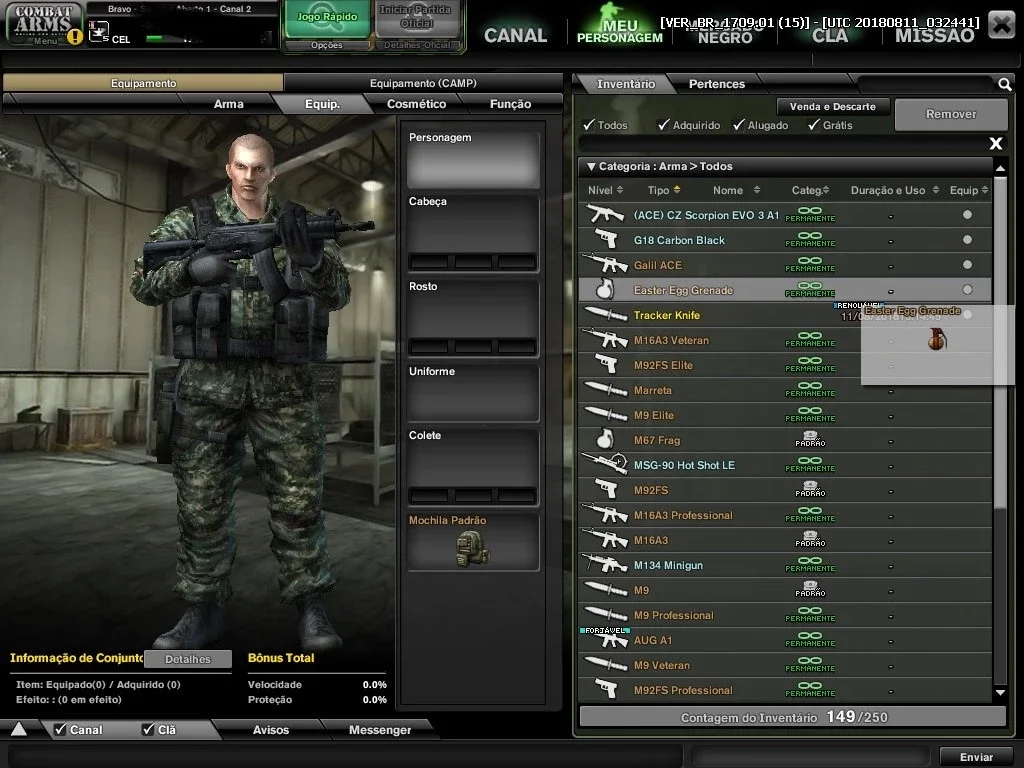Click the Remover button
This screenshot has width=1024, height=768.
(x=951, y=114)
